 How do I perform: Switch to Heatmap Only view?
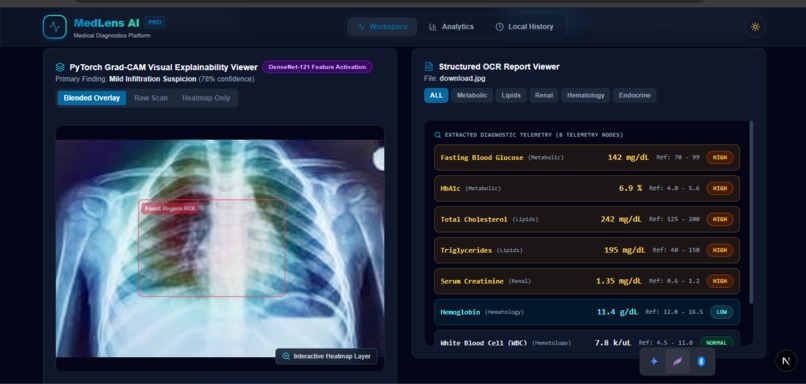[x=206, y=98]
